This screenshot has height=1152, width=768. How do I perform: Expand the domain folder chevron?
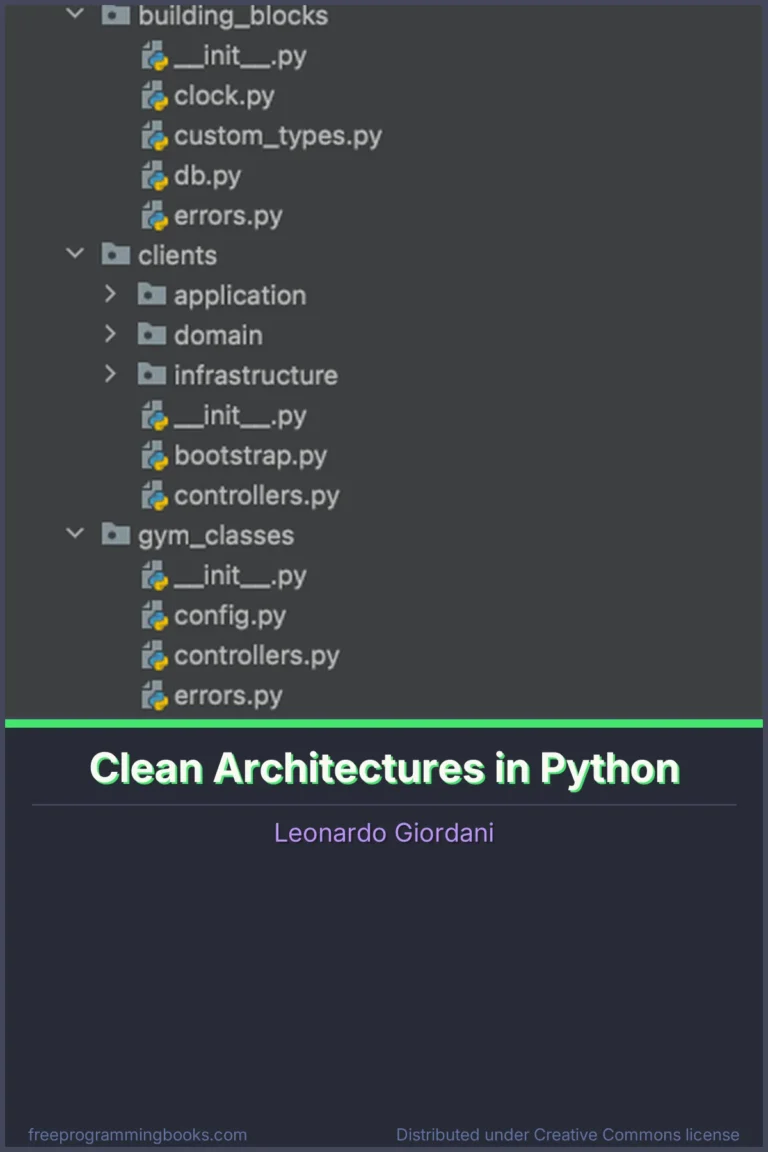click(x=110, y=334)
